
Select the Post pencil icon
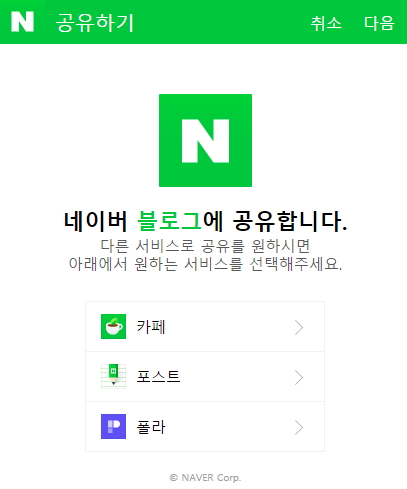click(x=113, y=376)
